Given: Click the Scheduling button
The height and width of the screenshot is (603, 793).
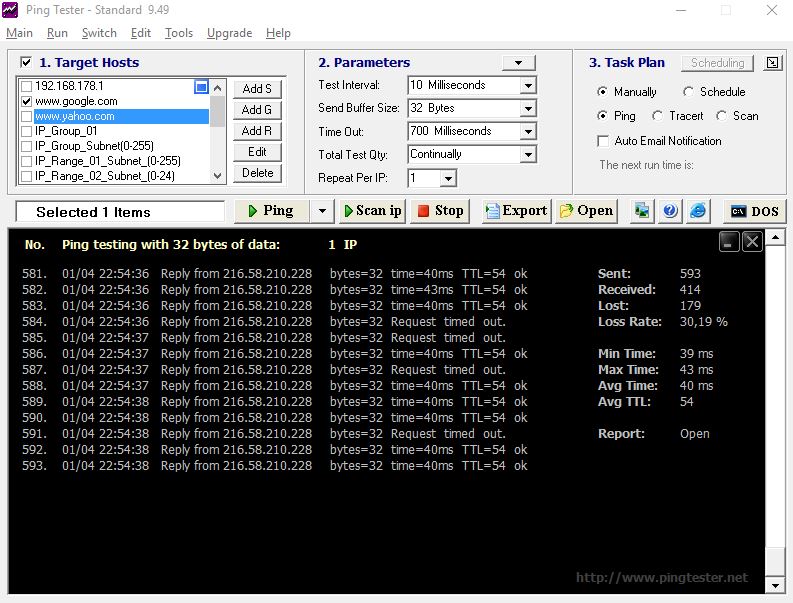Looking at the screenshot, I should pyautogui.click(x=717, y=63).
